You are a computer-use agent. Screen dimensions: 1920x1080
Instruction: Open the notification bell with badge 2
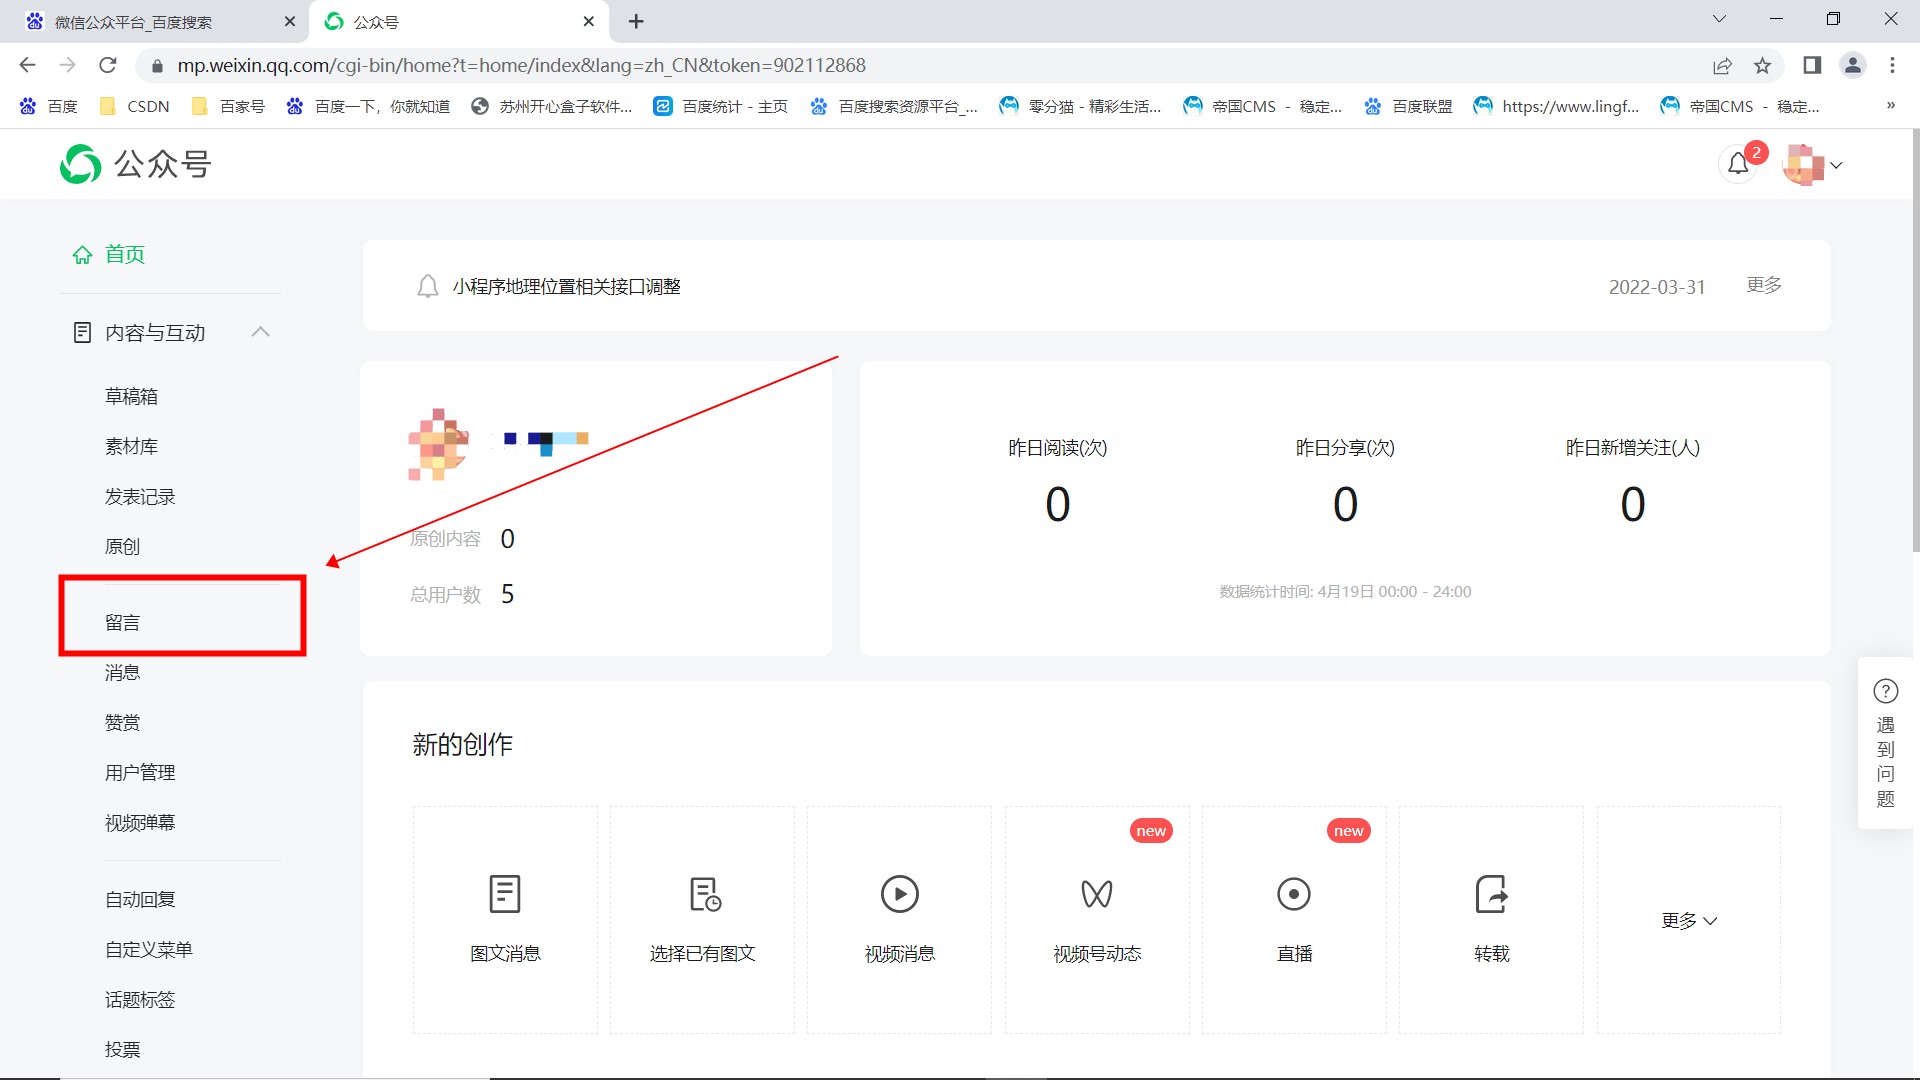pos(1739,164)
